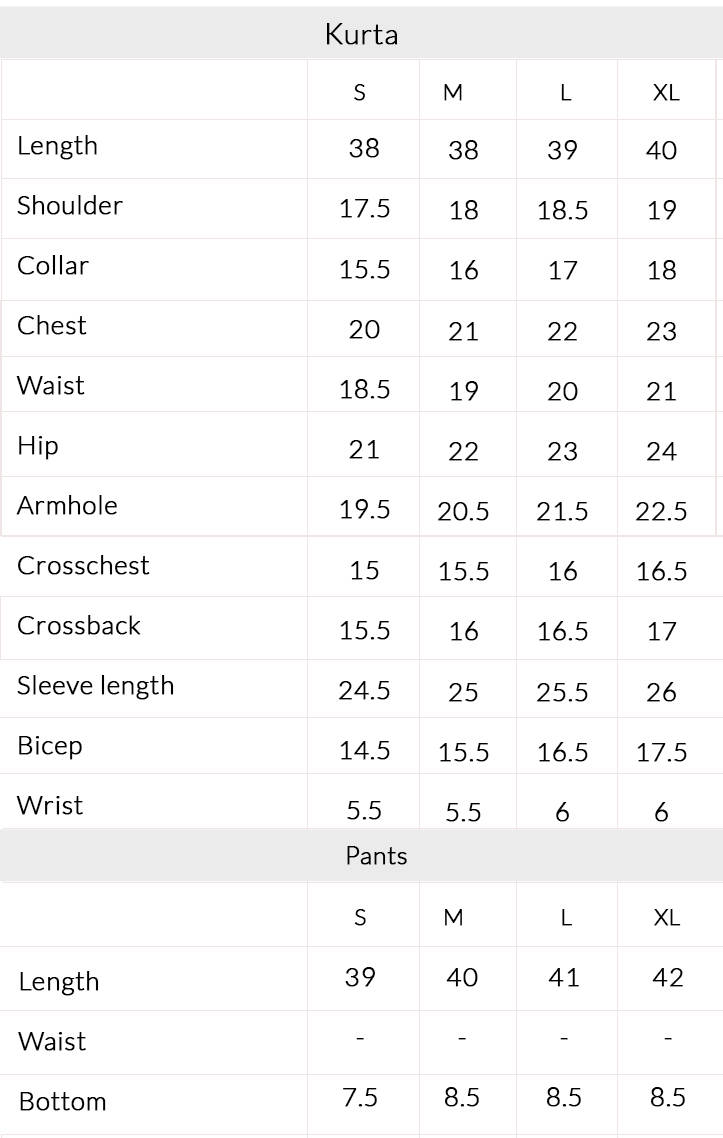The width and height of the screenshot is (723, 1138).
Task: Select the Shoulder row label
Action: point(70,206)
